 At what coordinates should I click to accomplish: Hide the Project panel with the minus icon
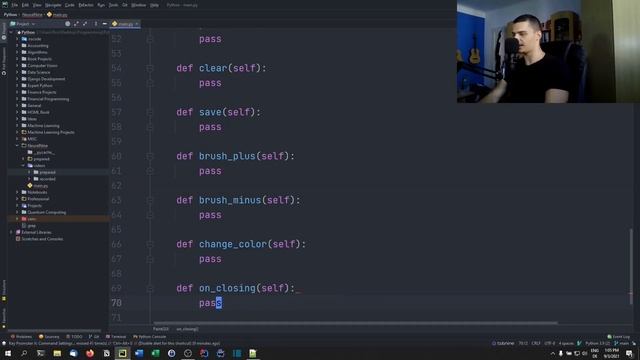coord(104,24)
